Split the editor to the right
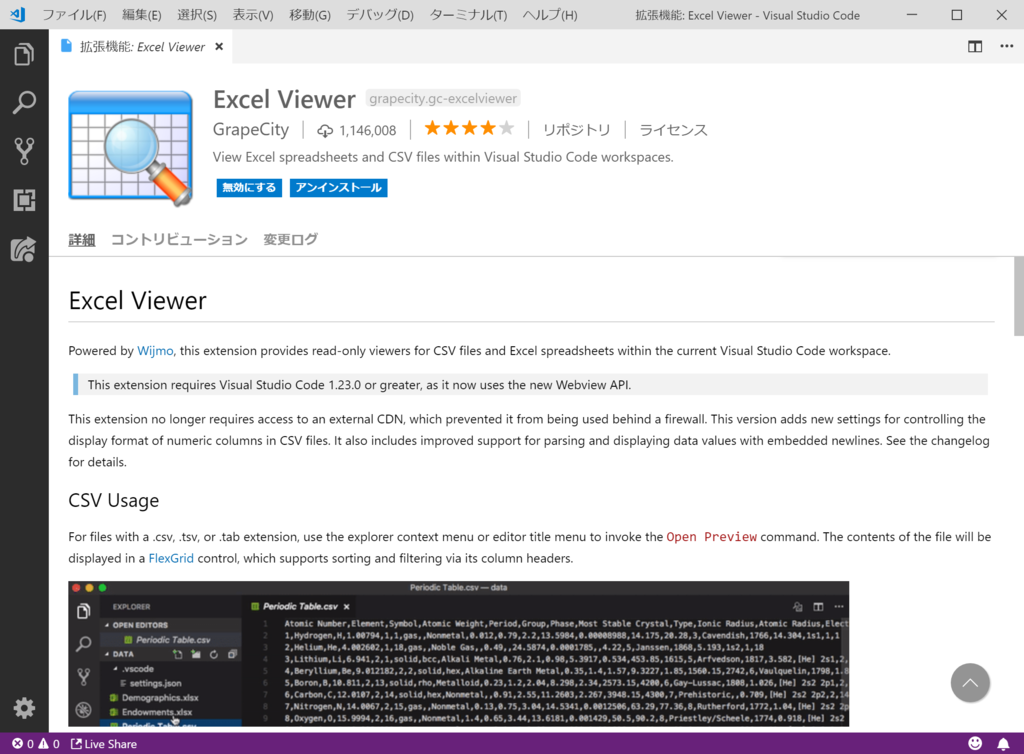The image size is (1024, 754). pos(974,46)
